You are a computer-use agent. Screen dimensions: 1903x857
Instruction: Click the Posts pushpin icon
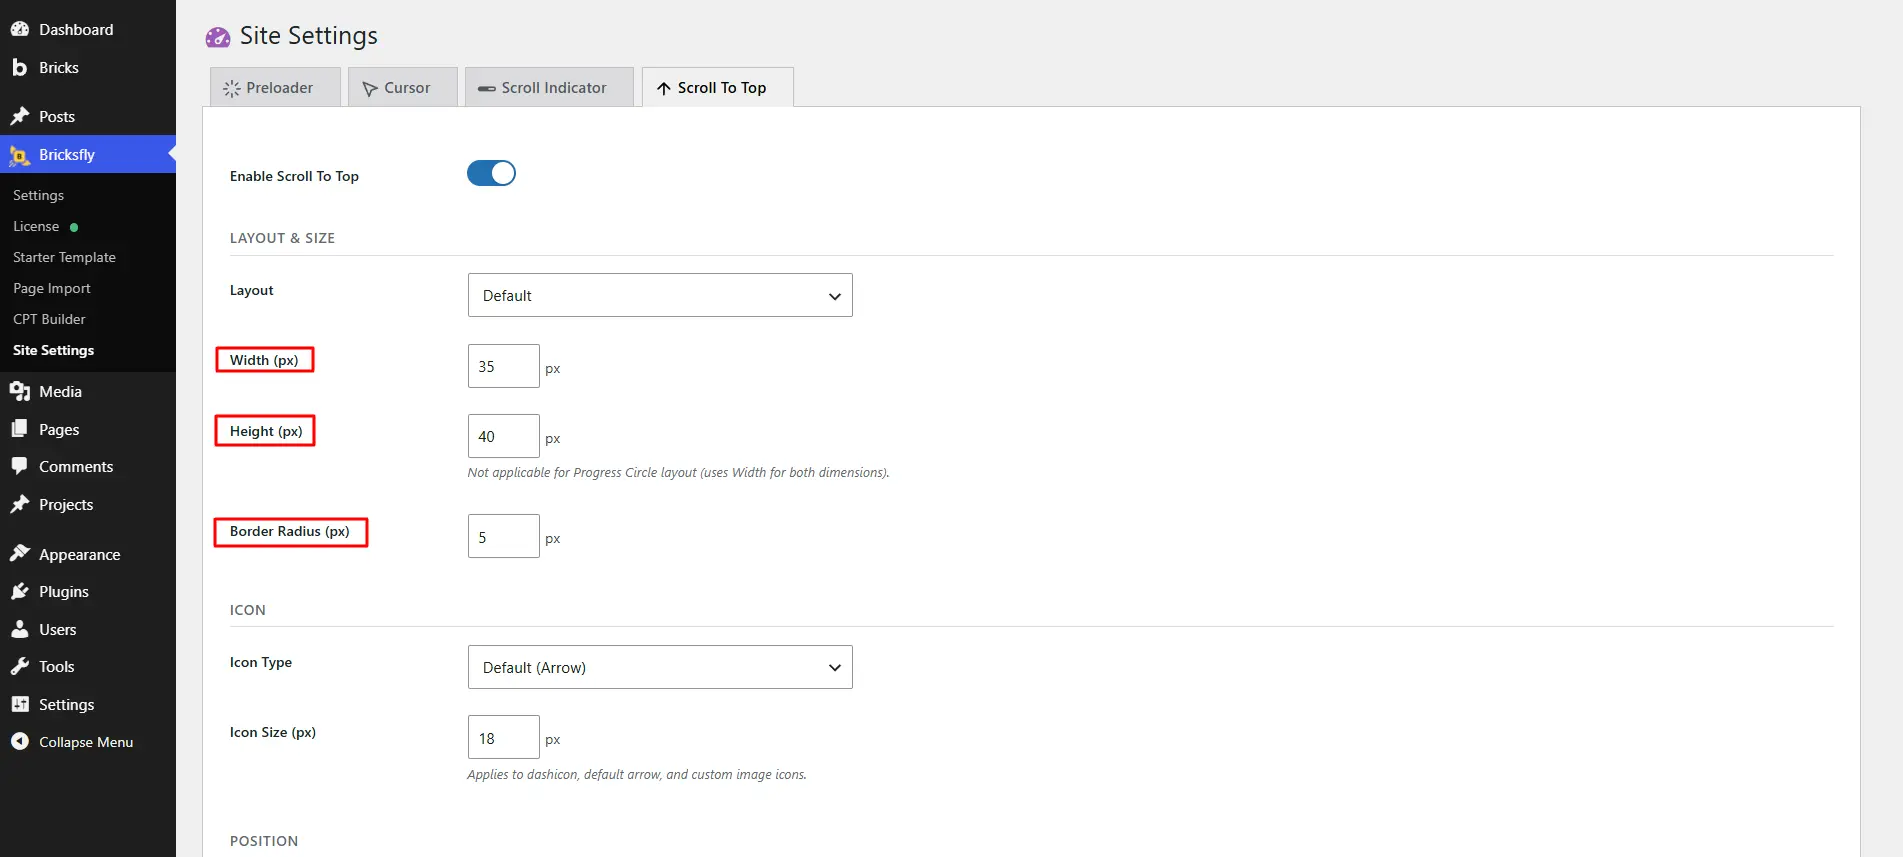pos(19,116)
